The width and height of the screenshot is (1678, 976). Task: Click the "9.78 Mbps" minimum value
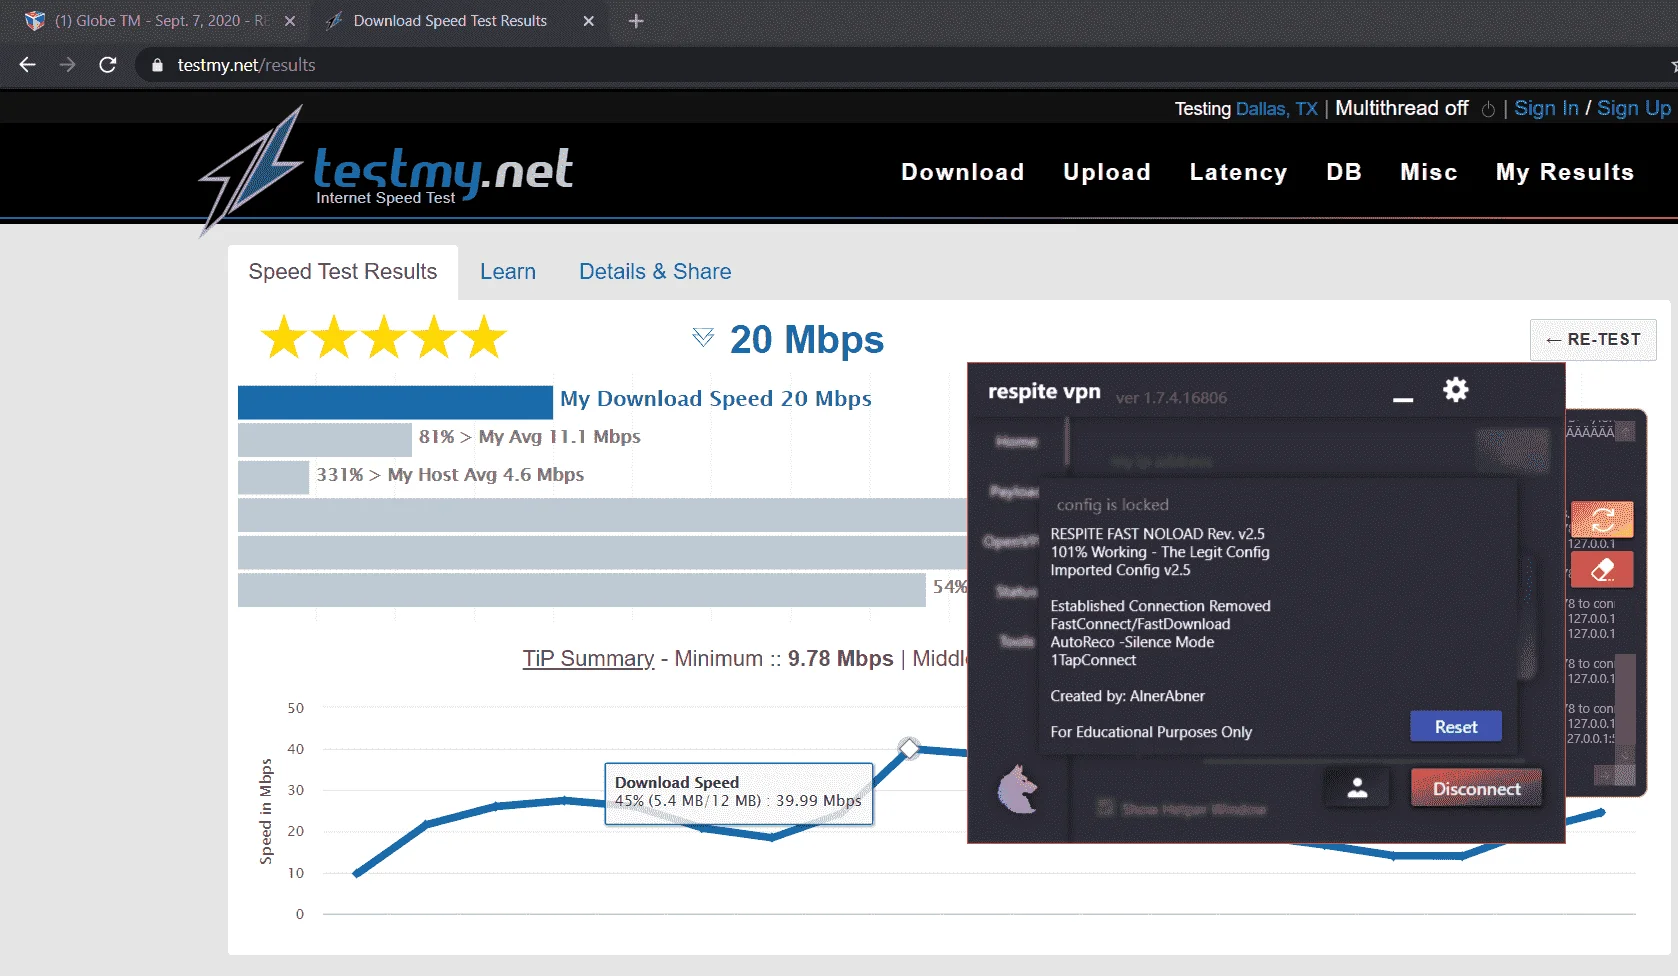(x=841, y=659)
